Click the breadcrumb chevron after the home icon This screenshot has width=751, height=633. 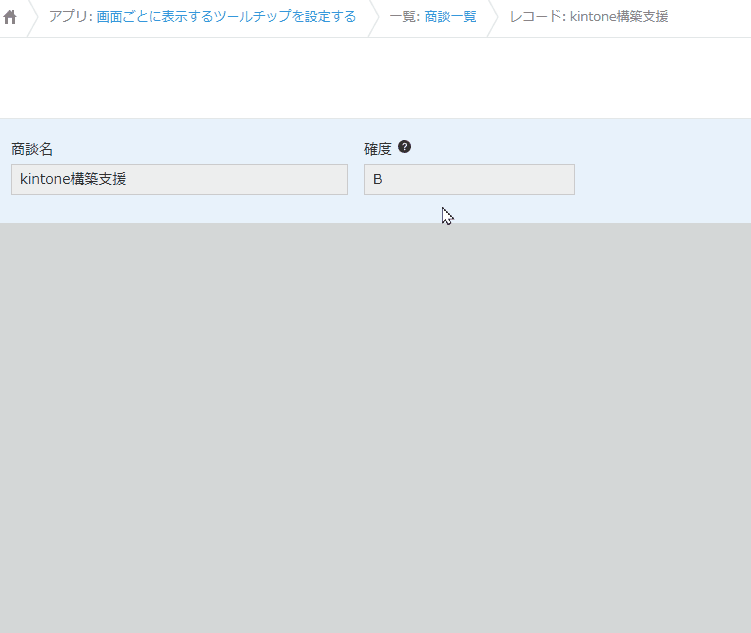point(31,17)
